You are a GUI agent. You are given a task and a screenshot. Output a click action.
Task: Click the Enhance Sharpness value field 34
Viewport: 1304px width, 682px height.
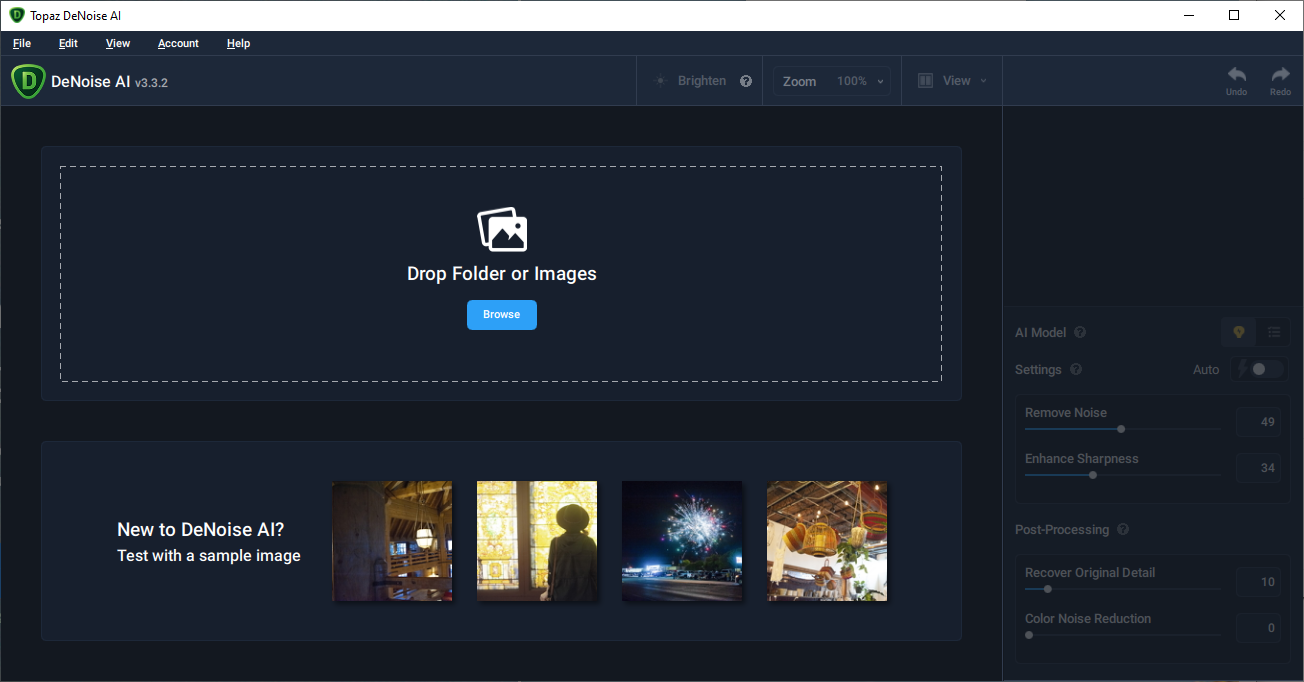(1259, 468)
